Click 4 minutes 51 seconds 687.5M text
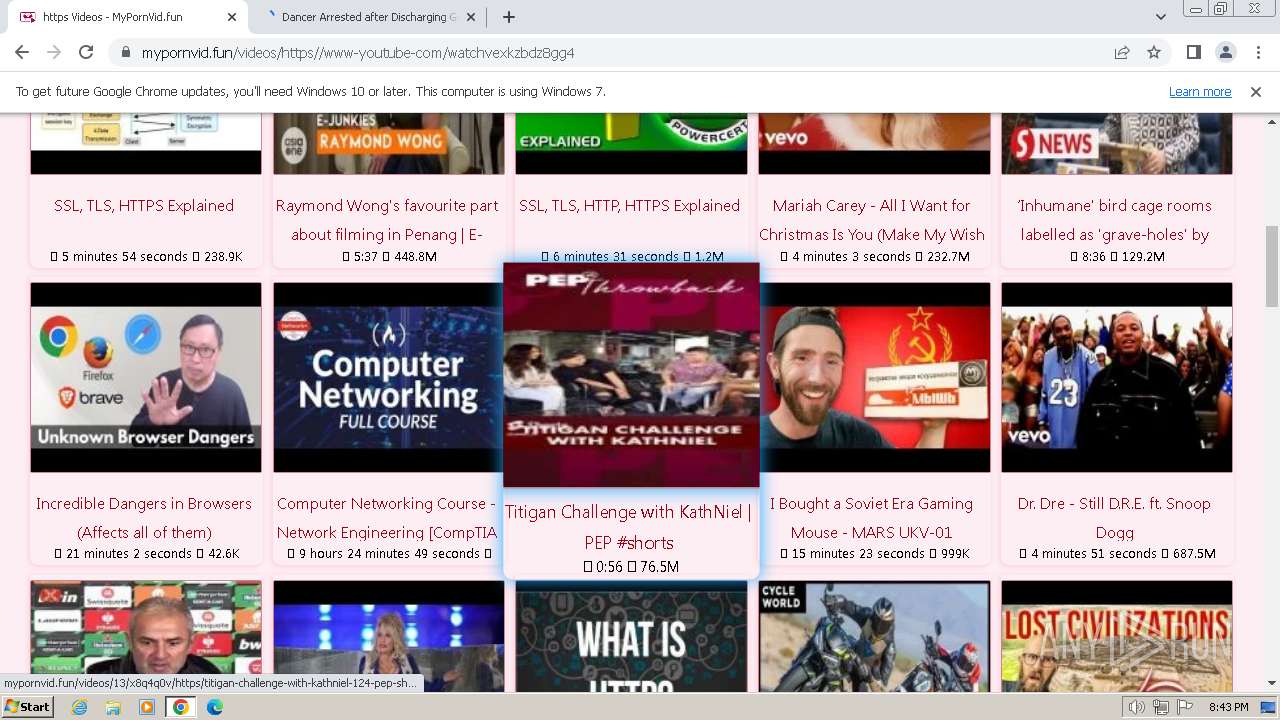Screen dimensions: 1280x720 point(1116,553)
